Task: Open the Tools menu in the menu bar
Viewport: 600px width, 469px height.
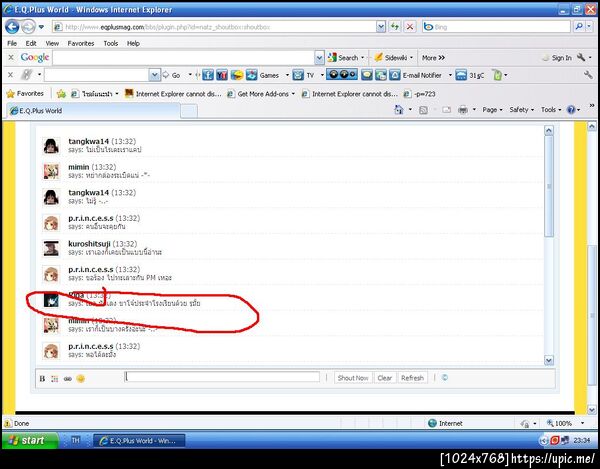Action: click(x=111, y=44)
